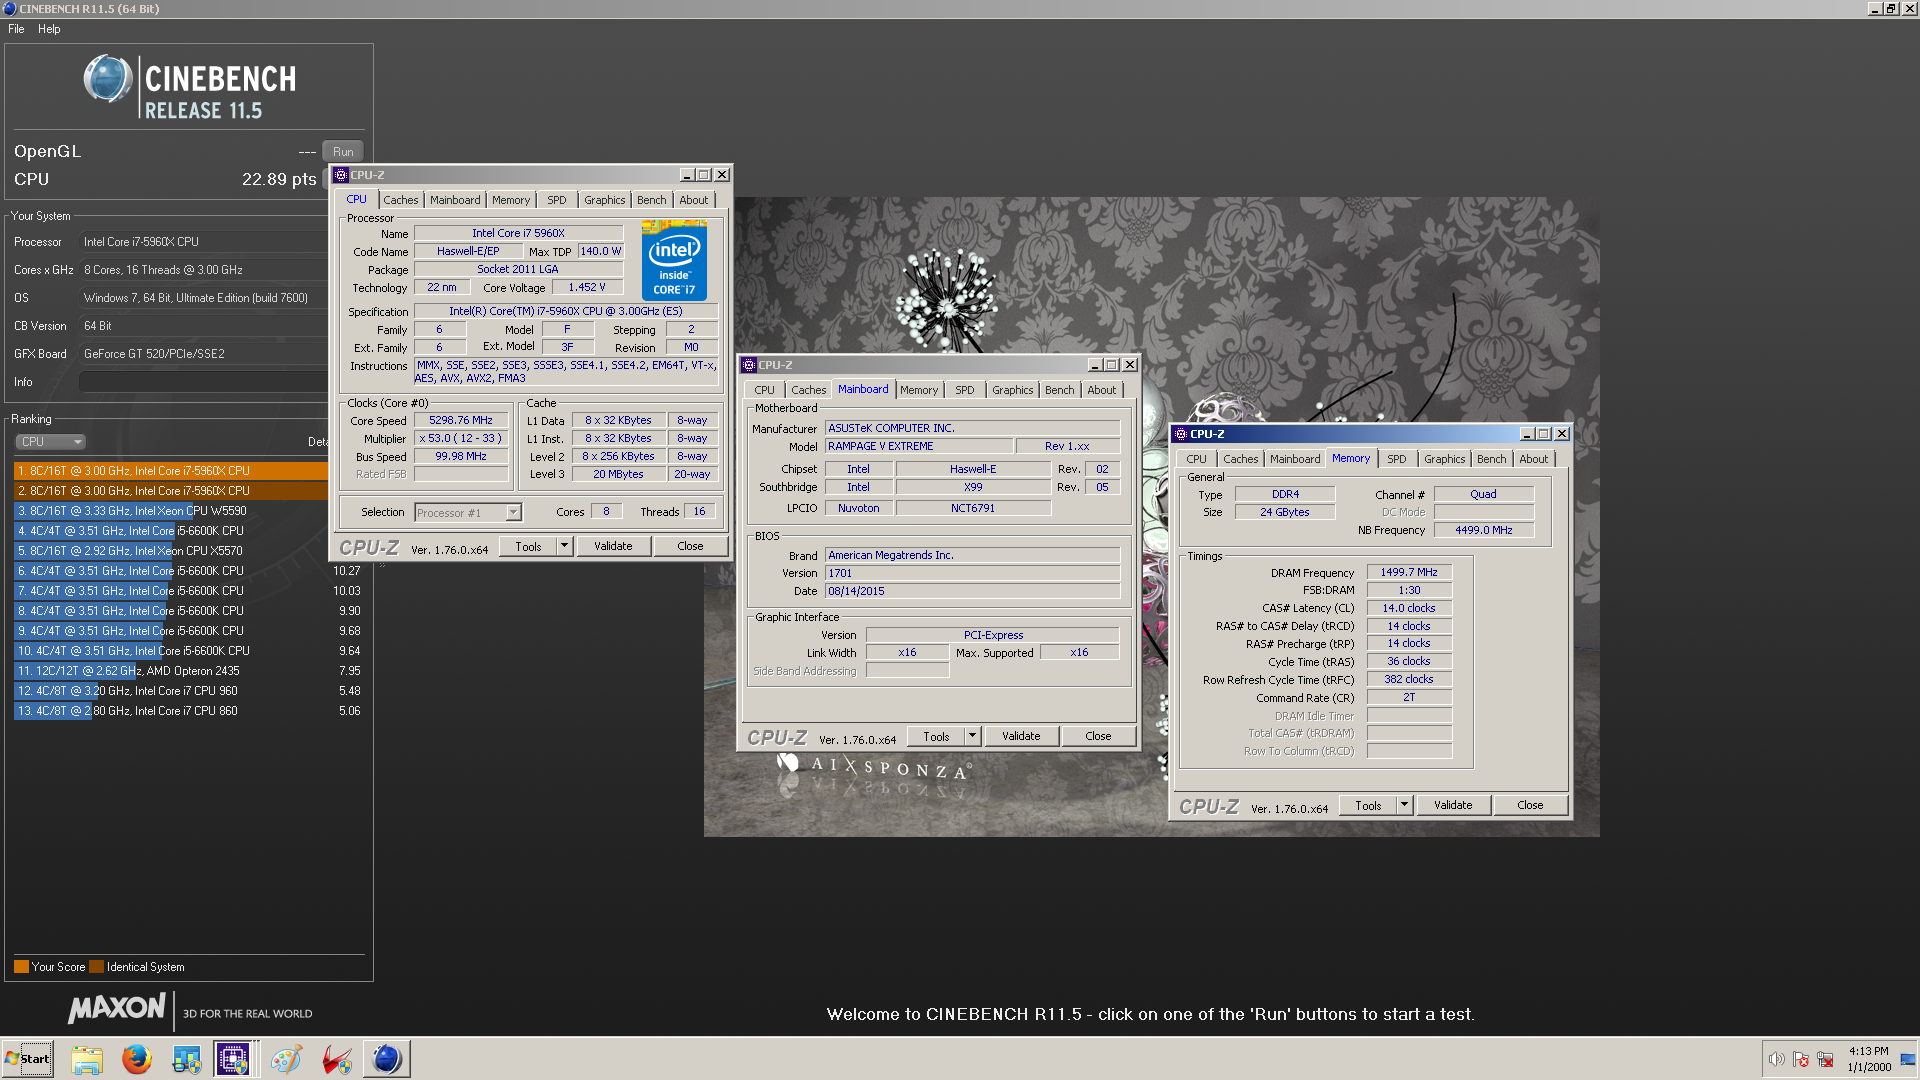1920x1080 pixels.
Task: Open Memory tab in Mainboard window
Action: click(919, 390)
